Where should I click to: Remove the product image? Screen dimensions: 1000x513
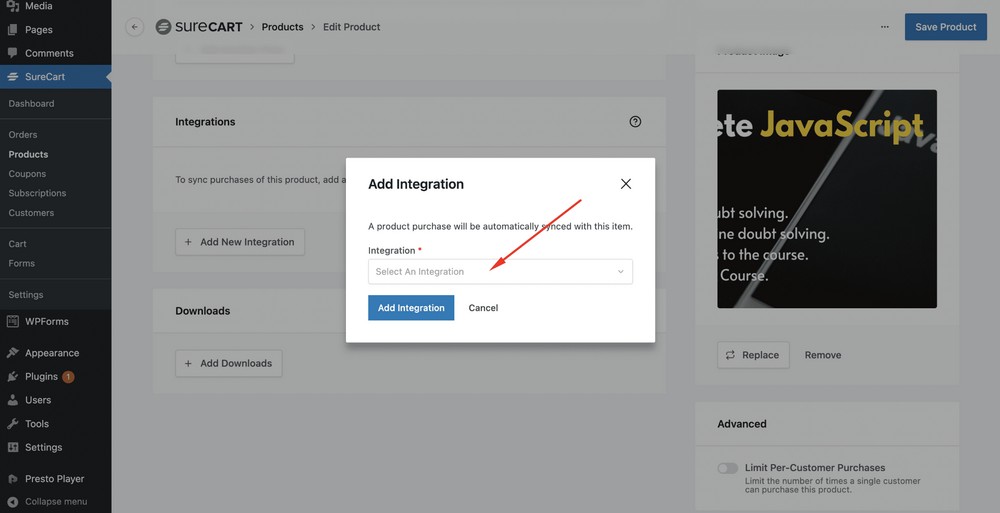click(x=823, y=355)
